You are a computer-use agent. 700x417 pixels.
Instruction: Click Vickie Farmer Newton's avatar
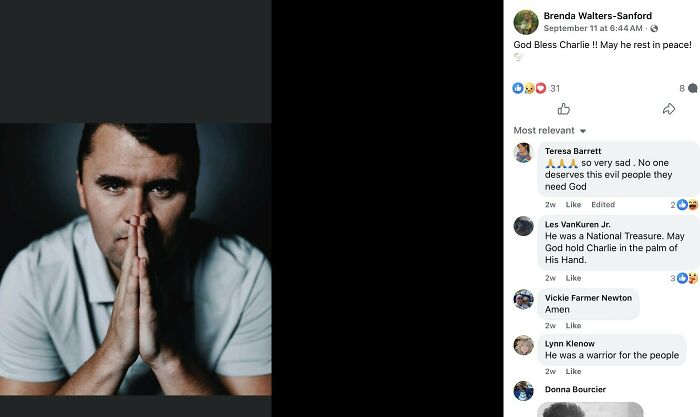523,299
